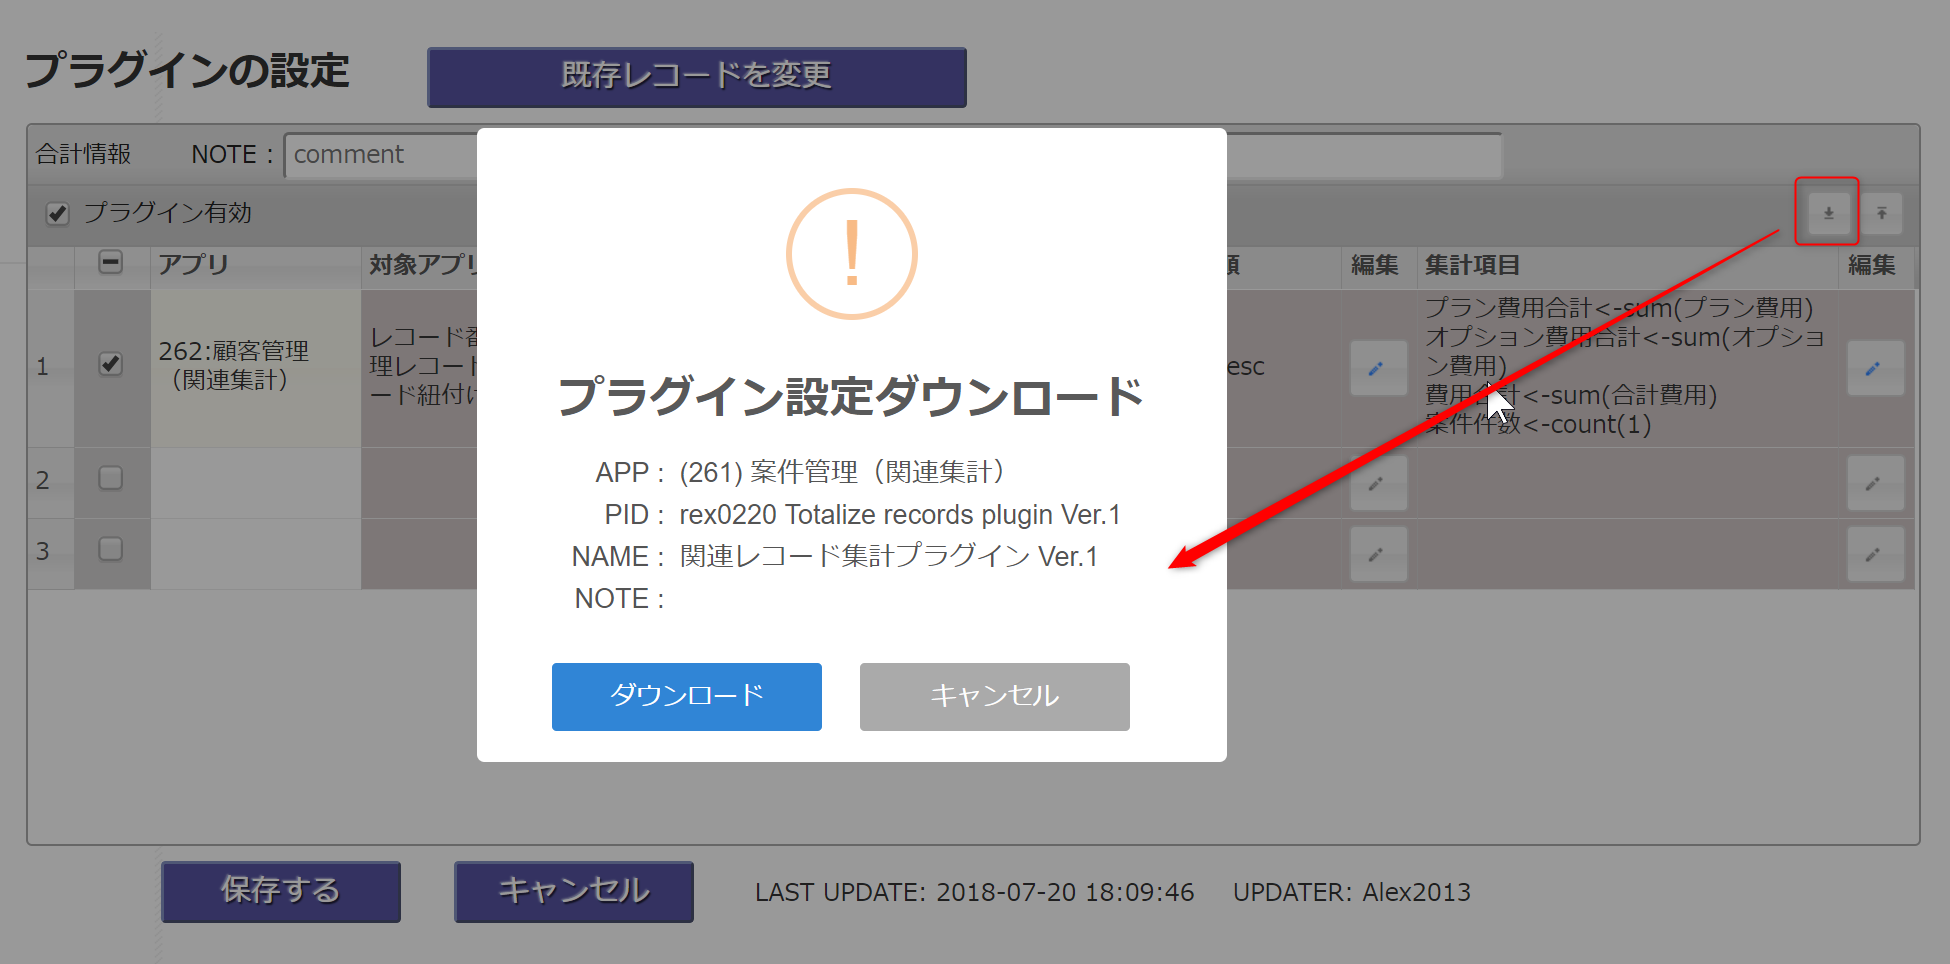Select the 262:顧客管理 app cell
This screenshot has width=1950, height=964.
[256, 367]
